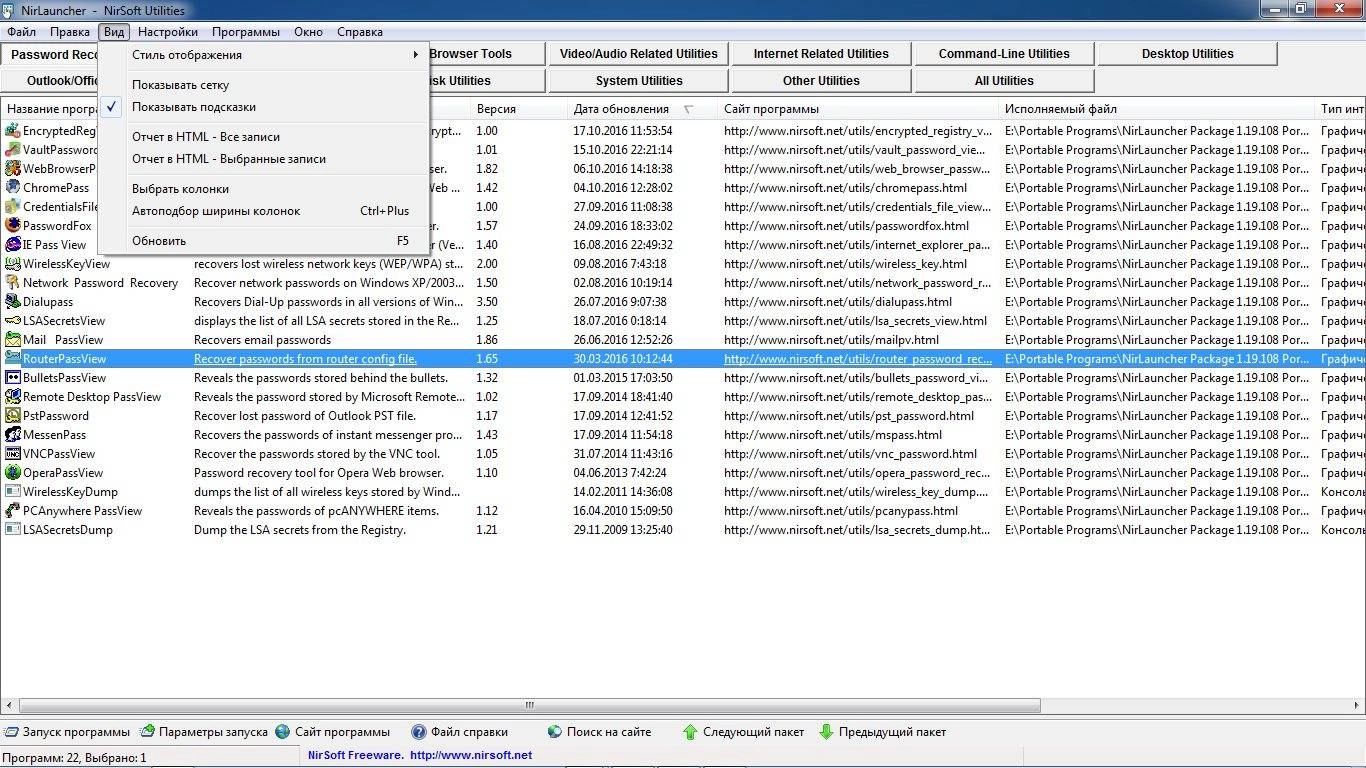This screenshot has width=1366, height=768.
Task: Click the Исполняемый файл column header
Action: [x=1157, y=109]
